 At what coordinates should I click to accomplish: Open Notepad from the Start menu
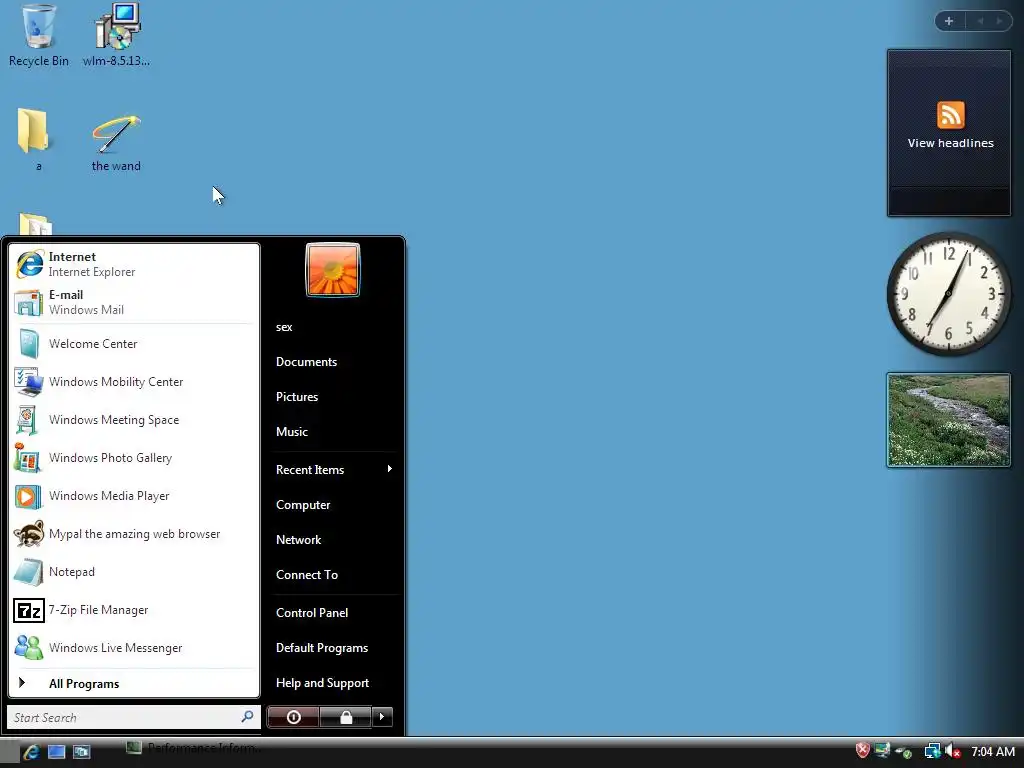click(134, 571)
